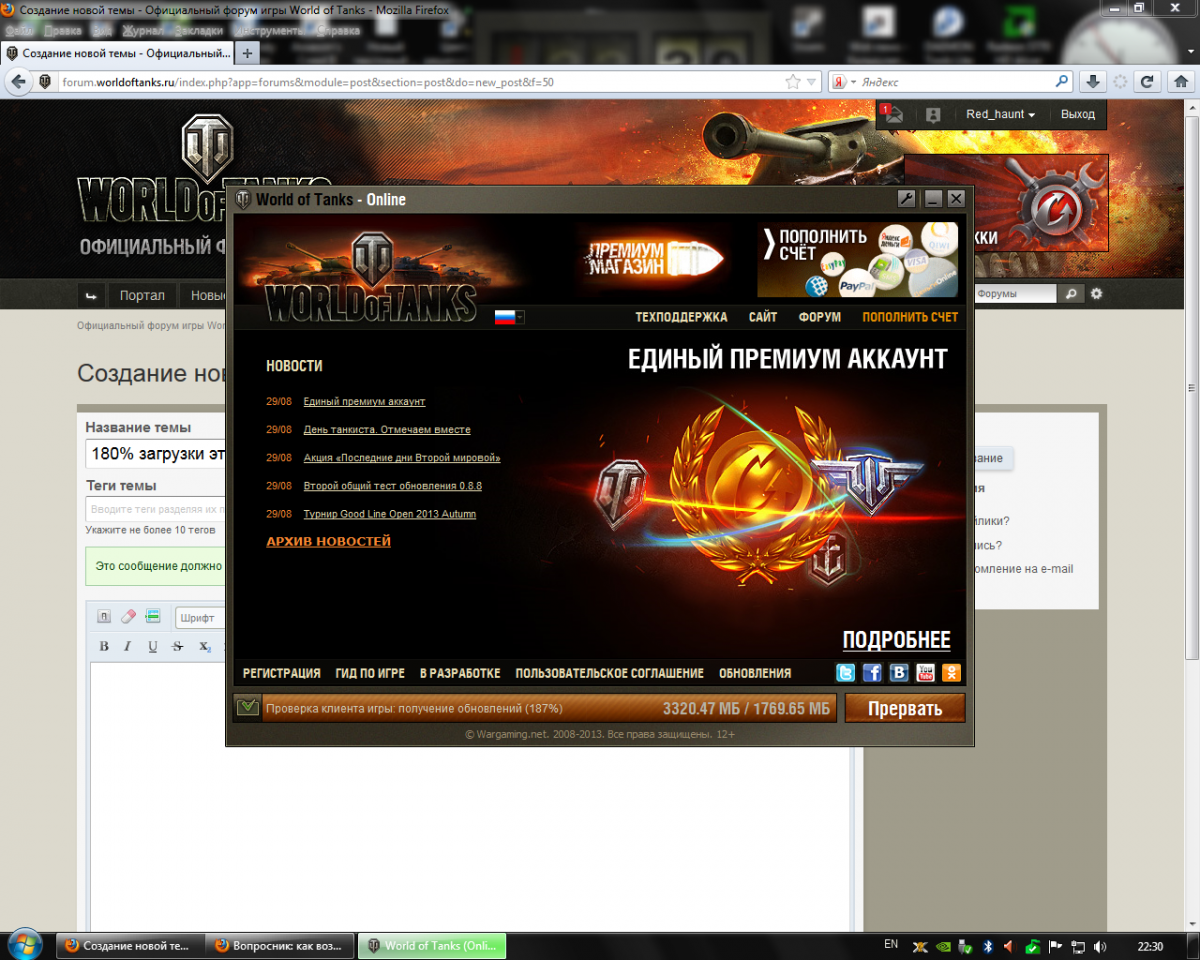Click the forum search magnifier button
Viewport: 1200px width, 960px height.
pyautogui.click(x=1070, y=294)
